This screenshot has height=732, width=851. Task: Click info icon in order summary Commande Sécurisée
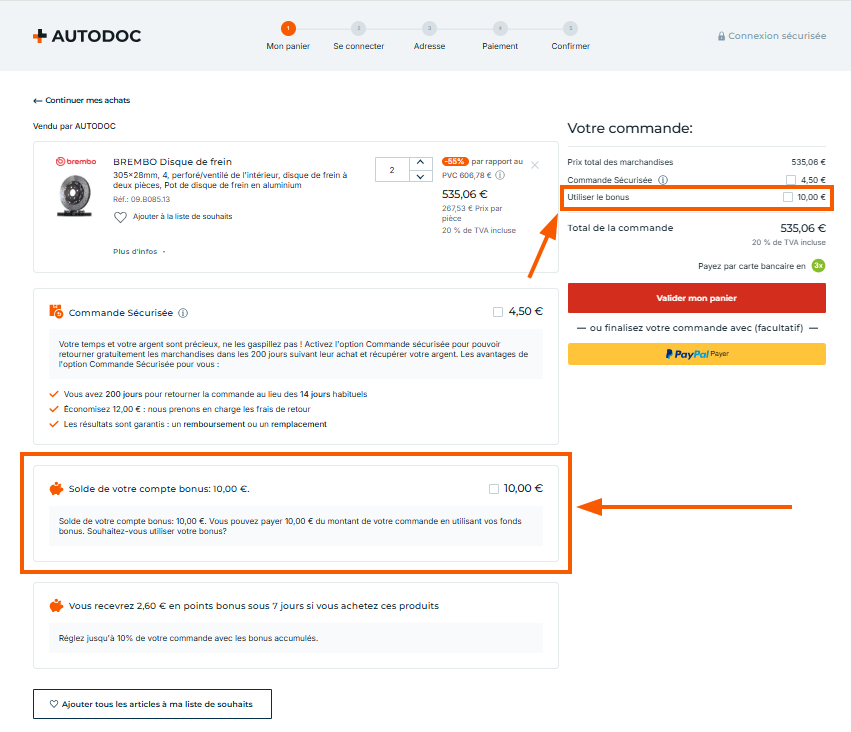click(x=663, y=180)
